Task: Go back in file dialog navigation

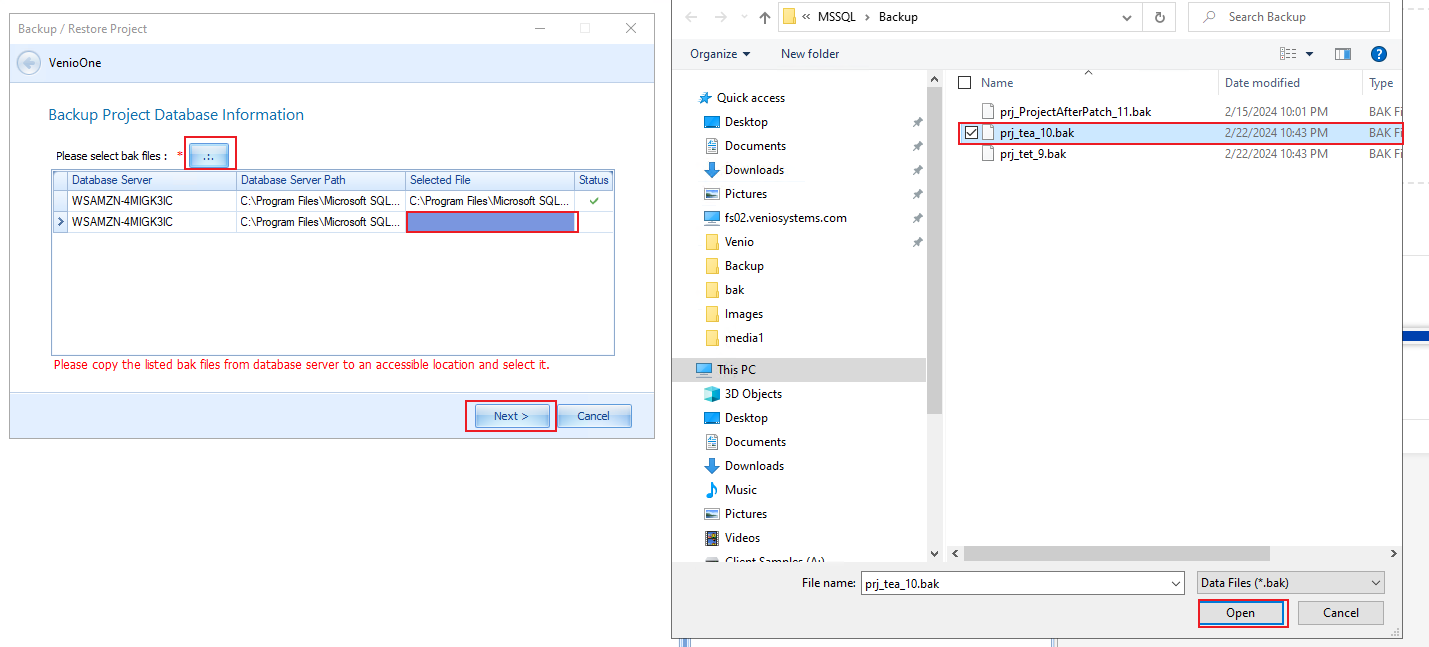Action: click(691, 17)
